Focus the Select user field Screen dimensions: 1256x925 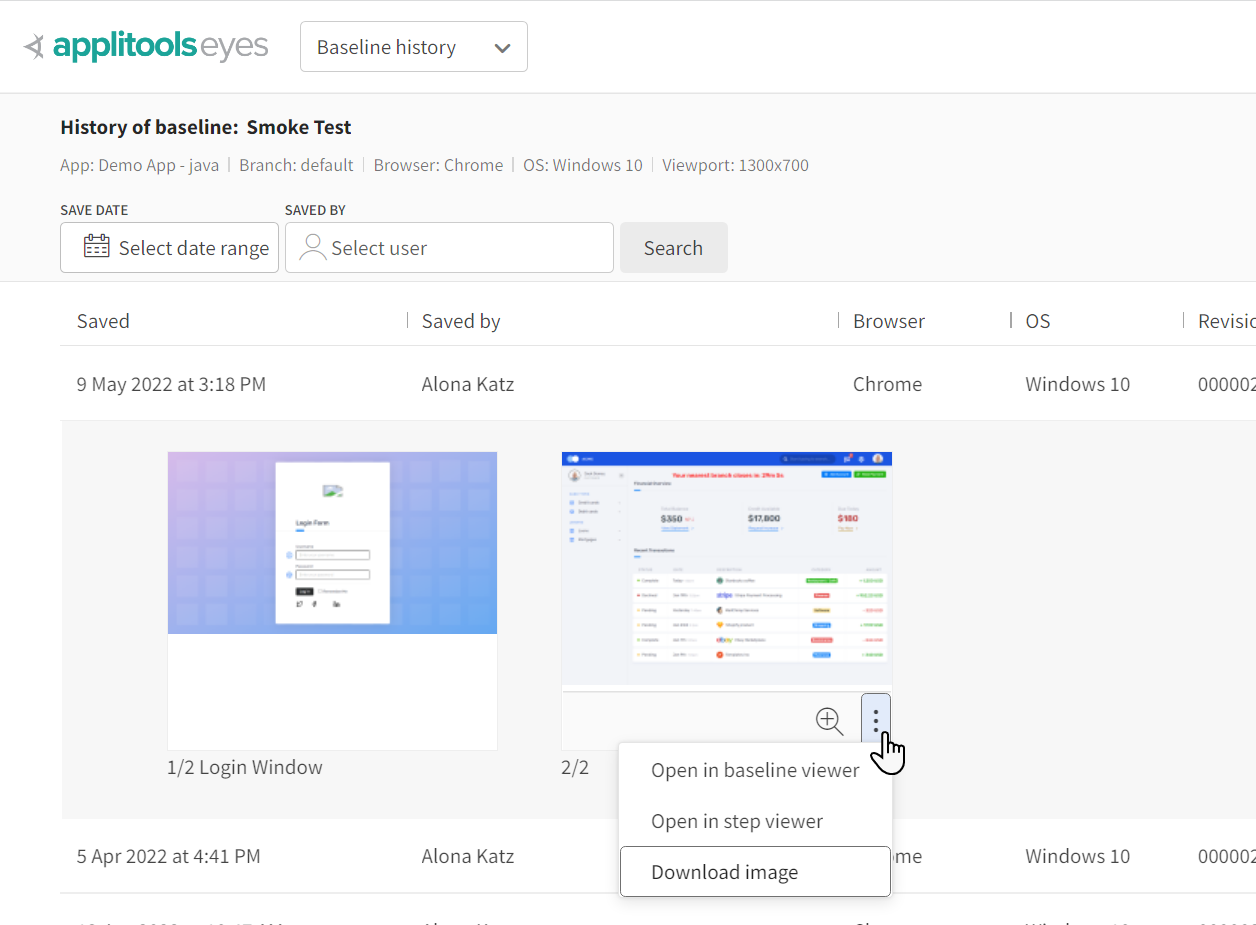point(460,248)
